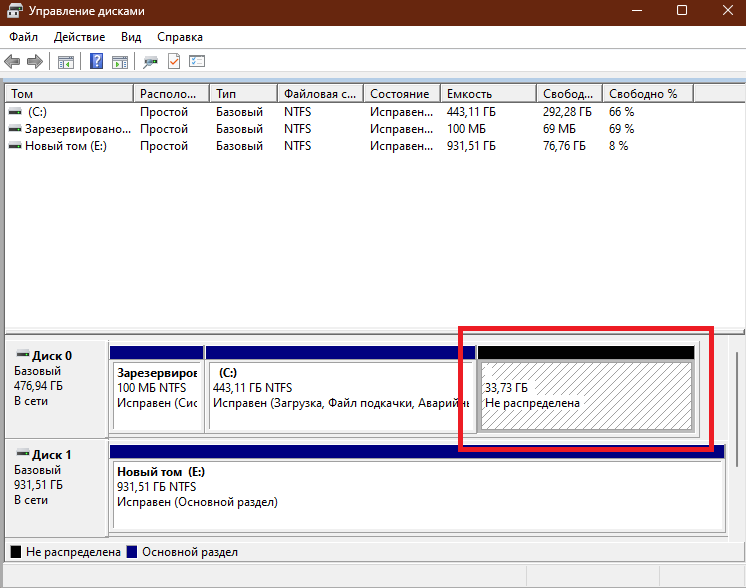
Task: Click the blue Основной раздел legend swatch
Action: click(132, 552)
